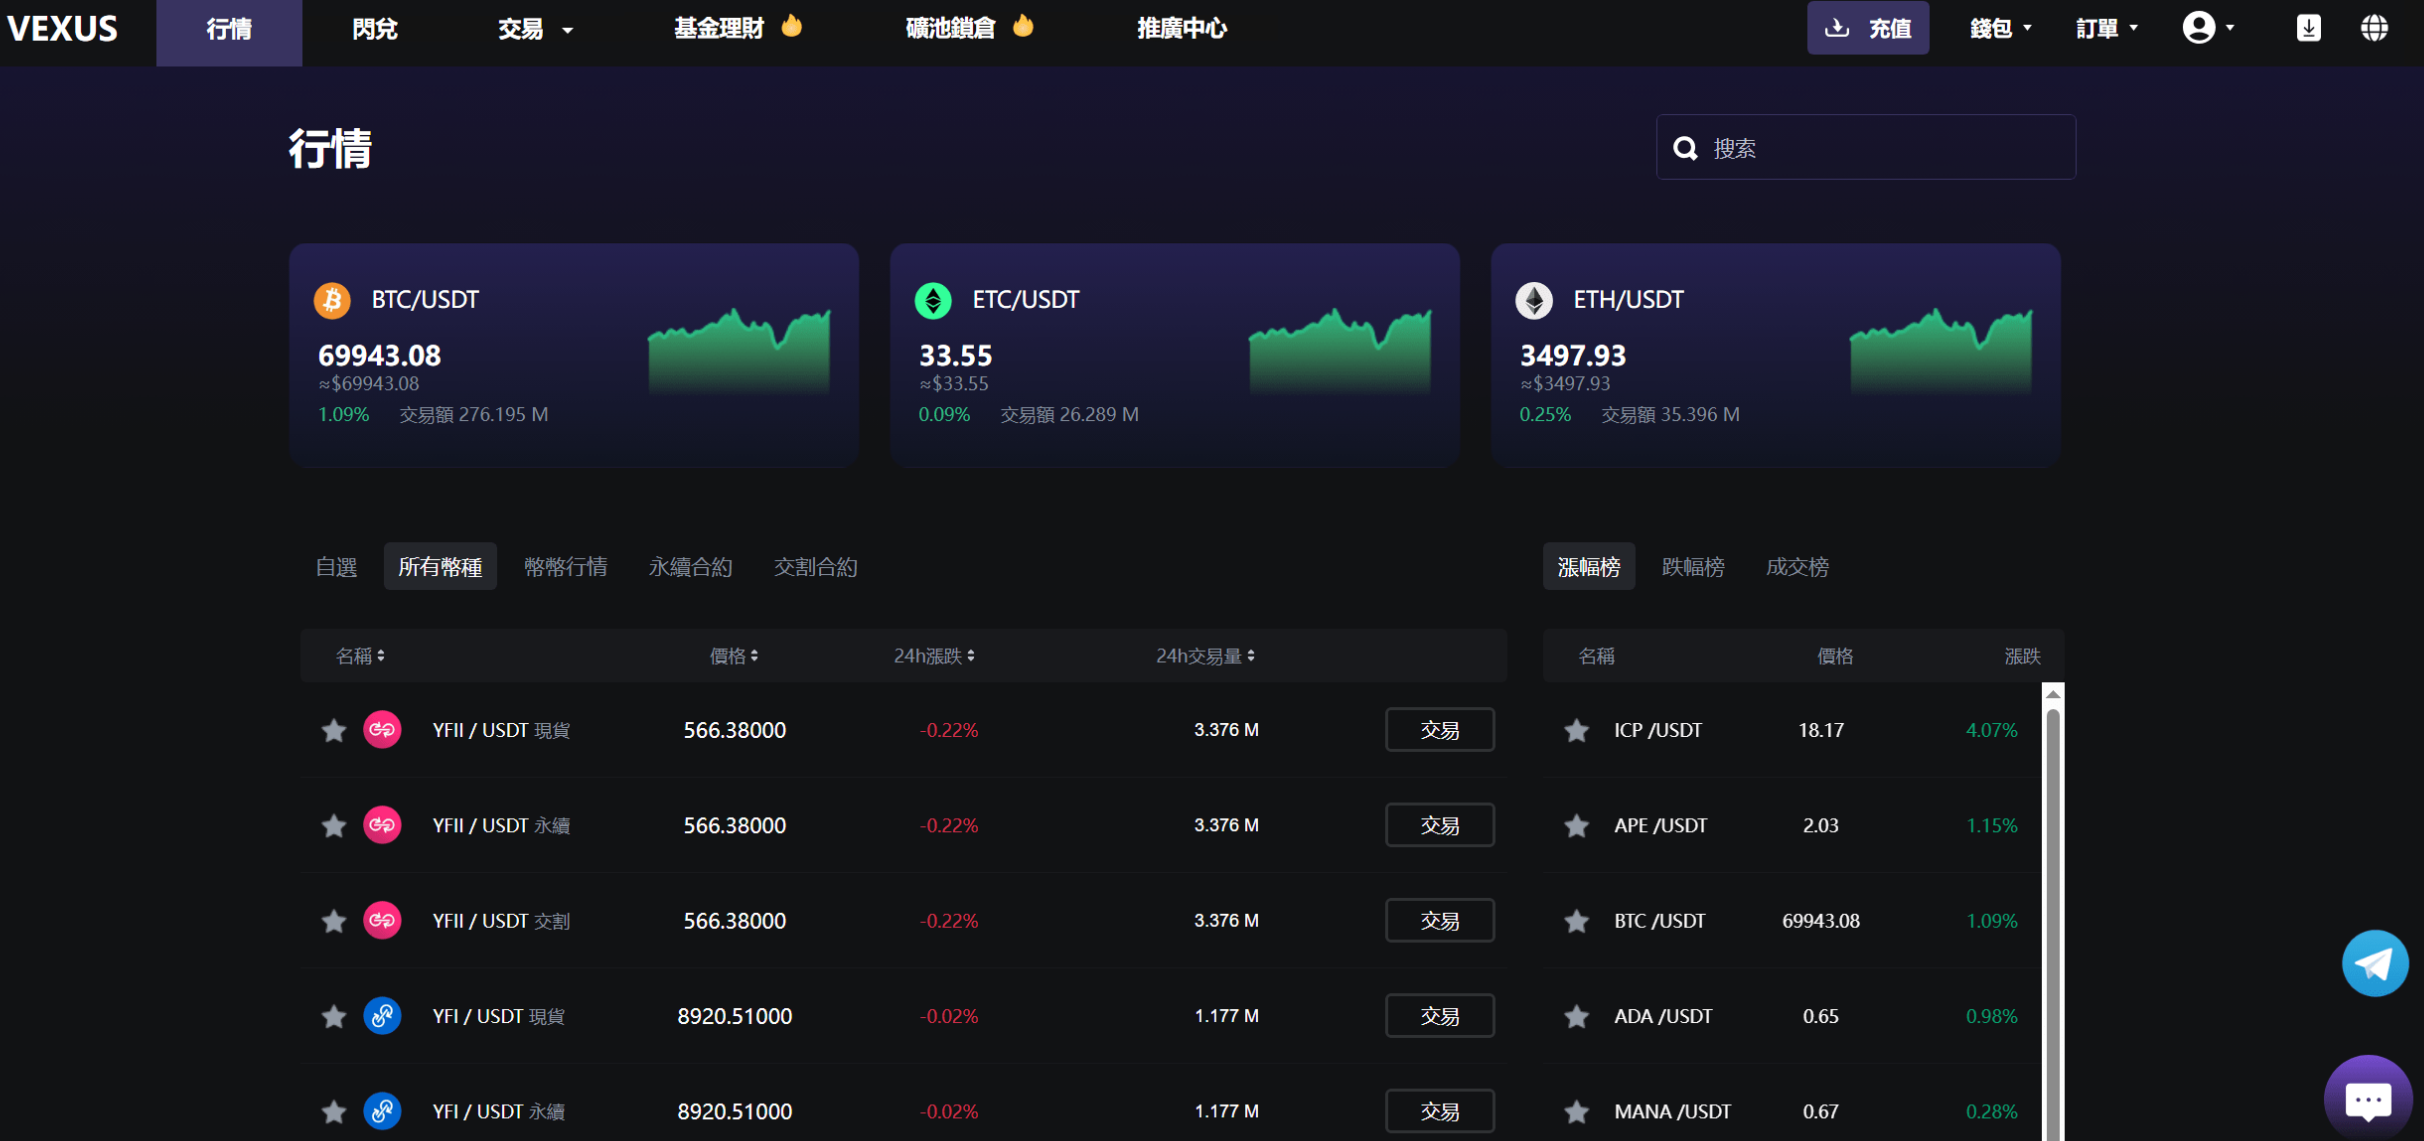
Task: Click the VEXUS logo
Action: (x=63, y=28)
